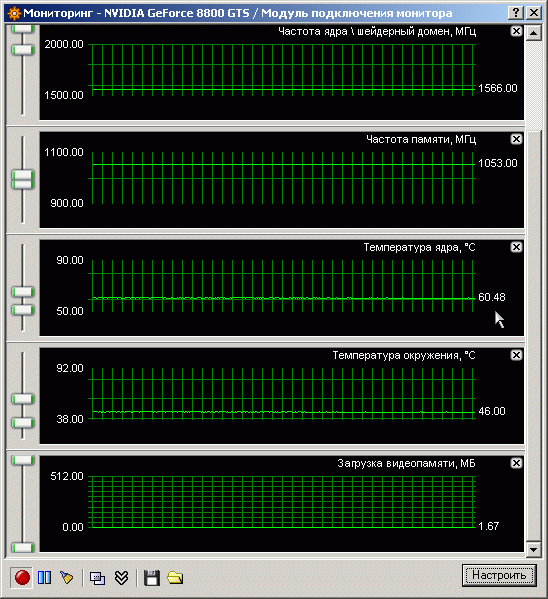Click the scrollbar down arrow
Screen dimensions: 548x599
coord(533,550)
